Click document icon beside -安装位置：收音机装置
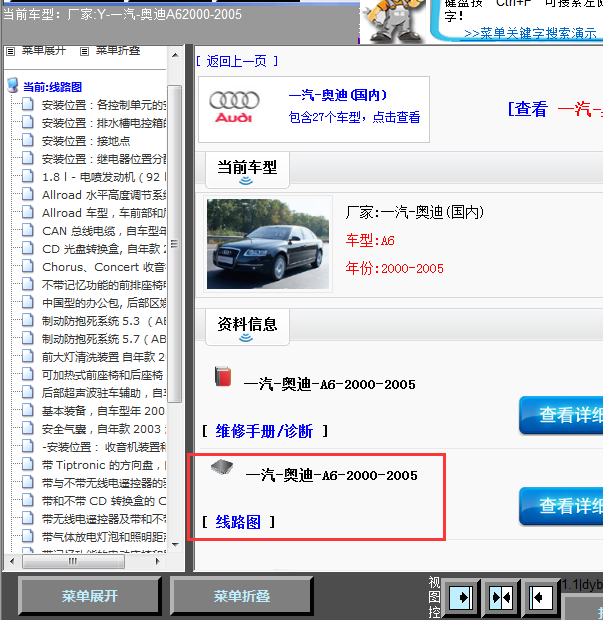603x620 pixels. tap(27, 445)
